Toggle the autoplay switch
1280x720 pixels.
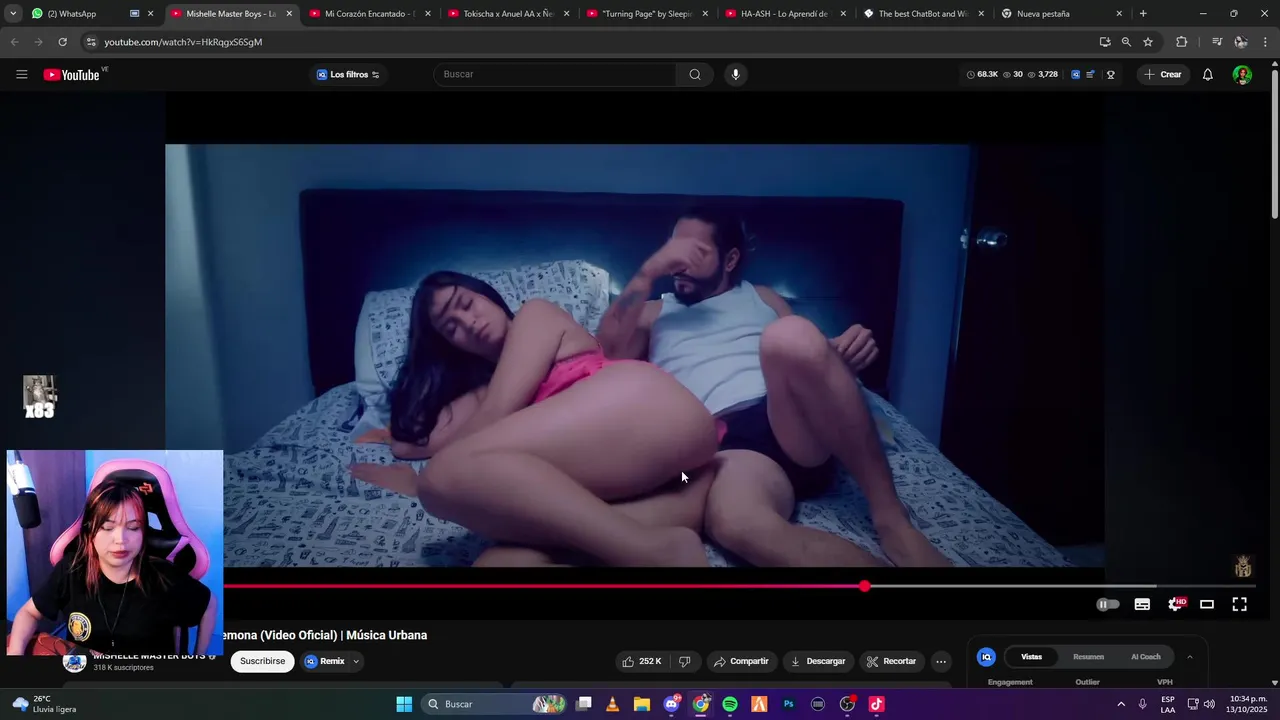tap(1108, 604)
